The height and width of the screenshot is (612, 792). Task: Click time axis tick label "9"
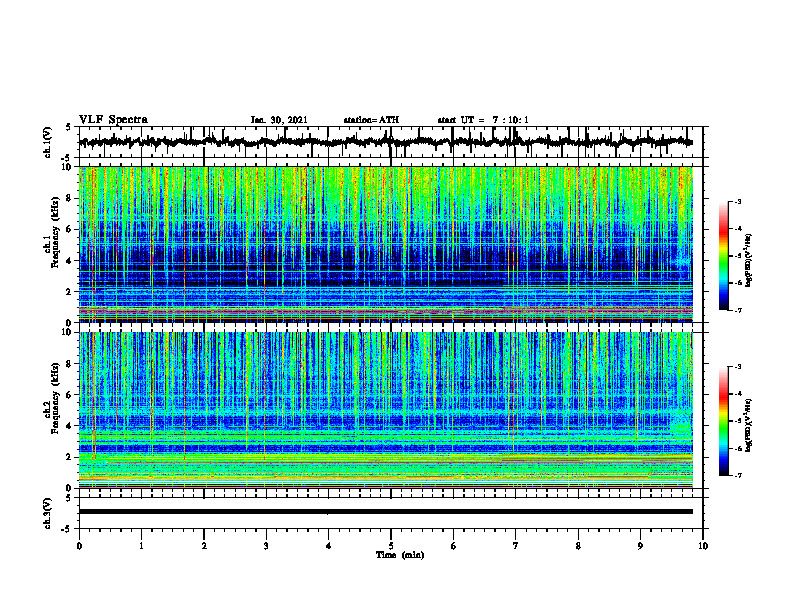click(x=640, y=546)
